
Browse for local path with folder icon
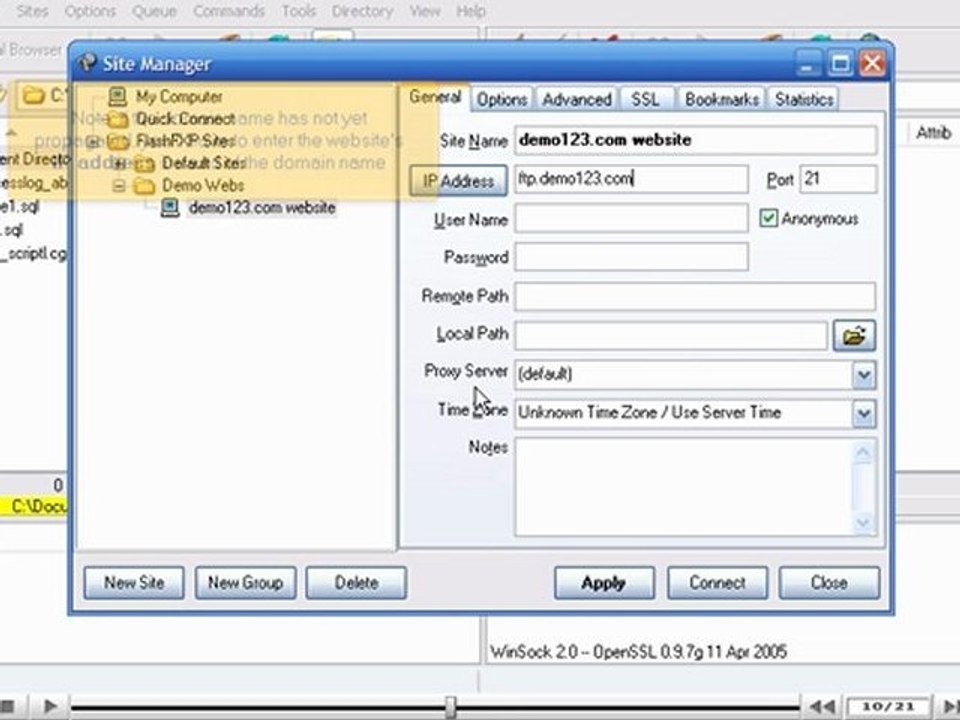854,336
